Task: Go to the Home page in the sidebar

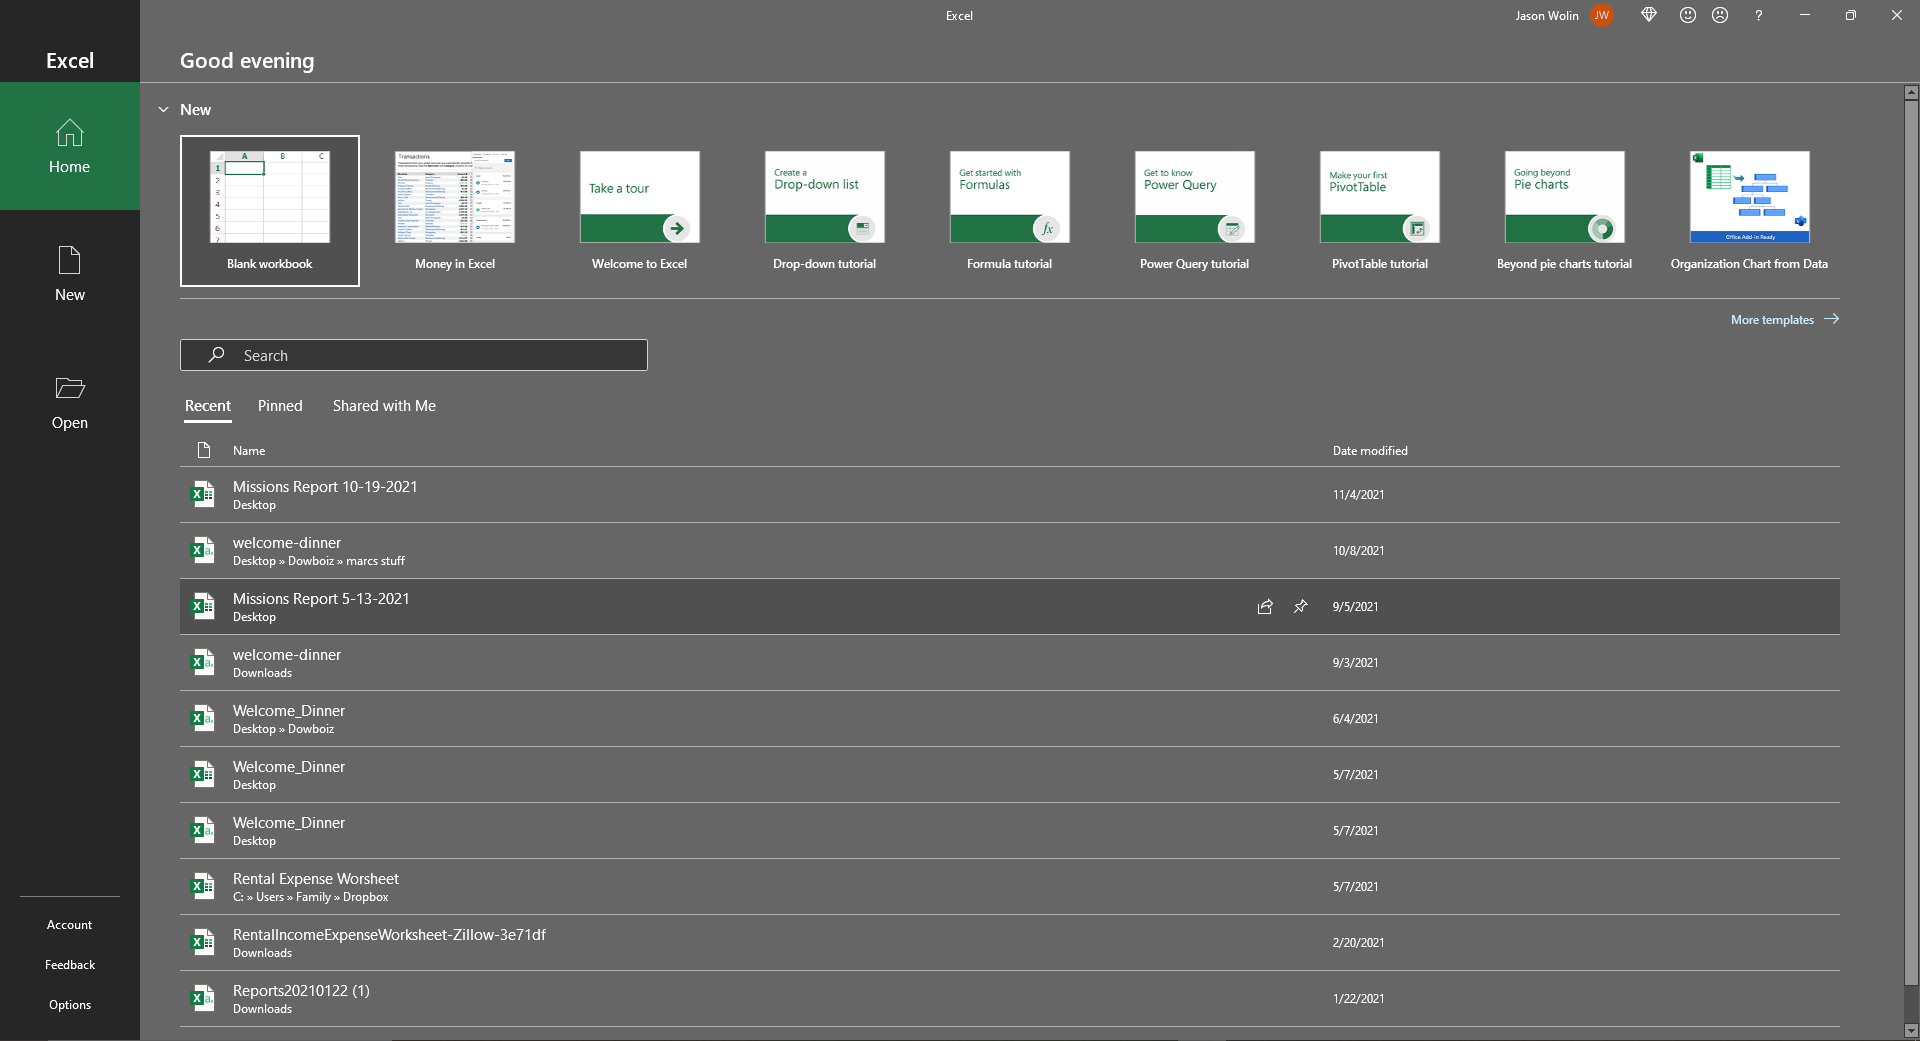Action: 70,146
